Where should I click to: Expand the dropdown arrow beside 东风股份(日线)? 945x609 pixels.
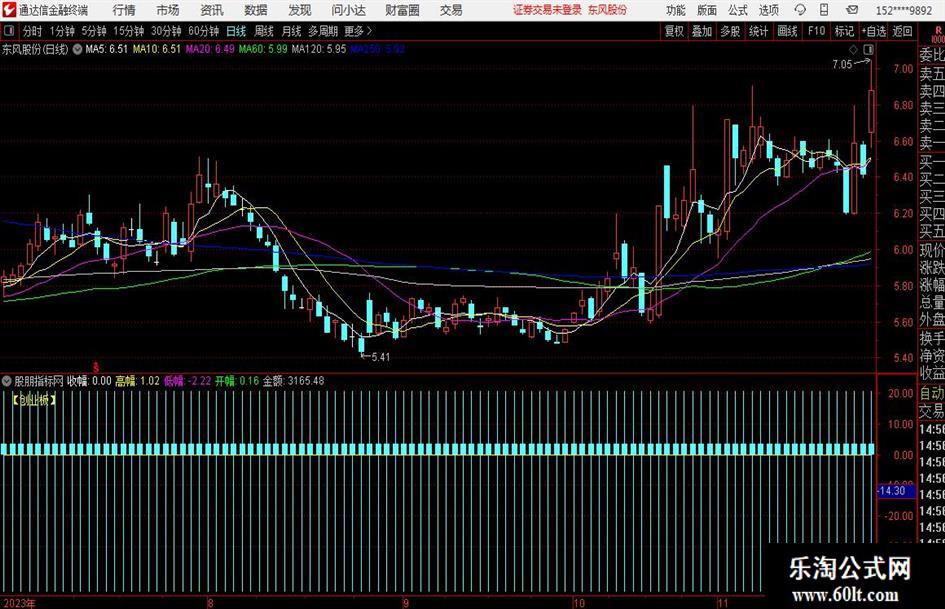(x=77, y=49)
